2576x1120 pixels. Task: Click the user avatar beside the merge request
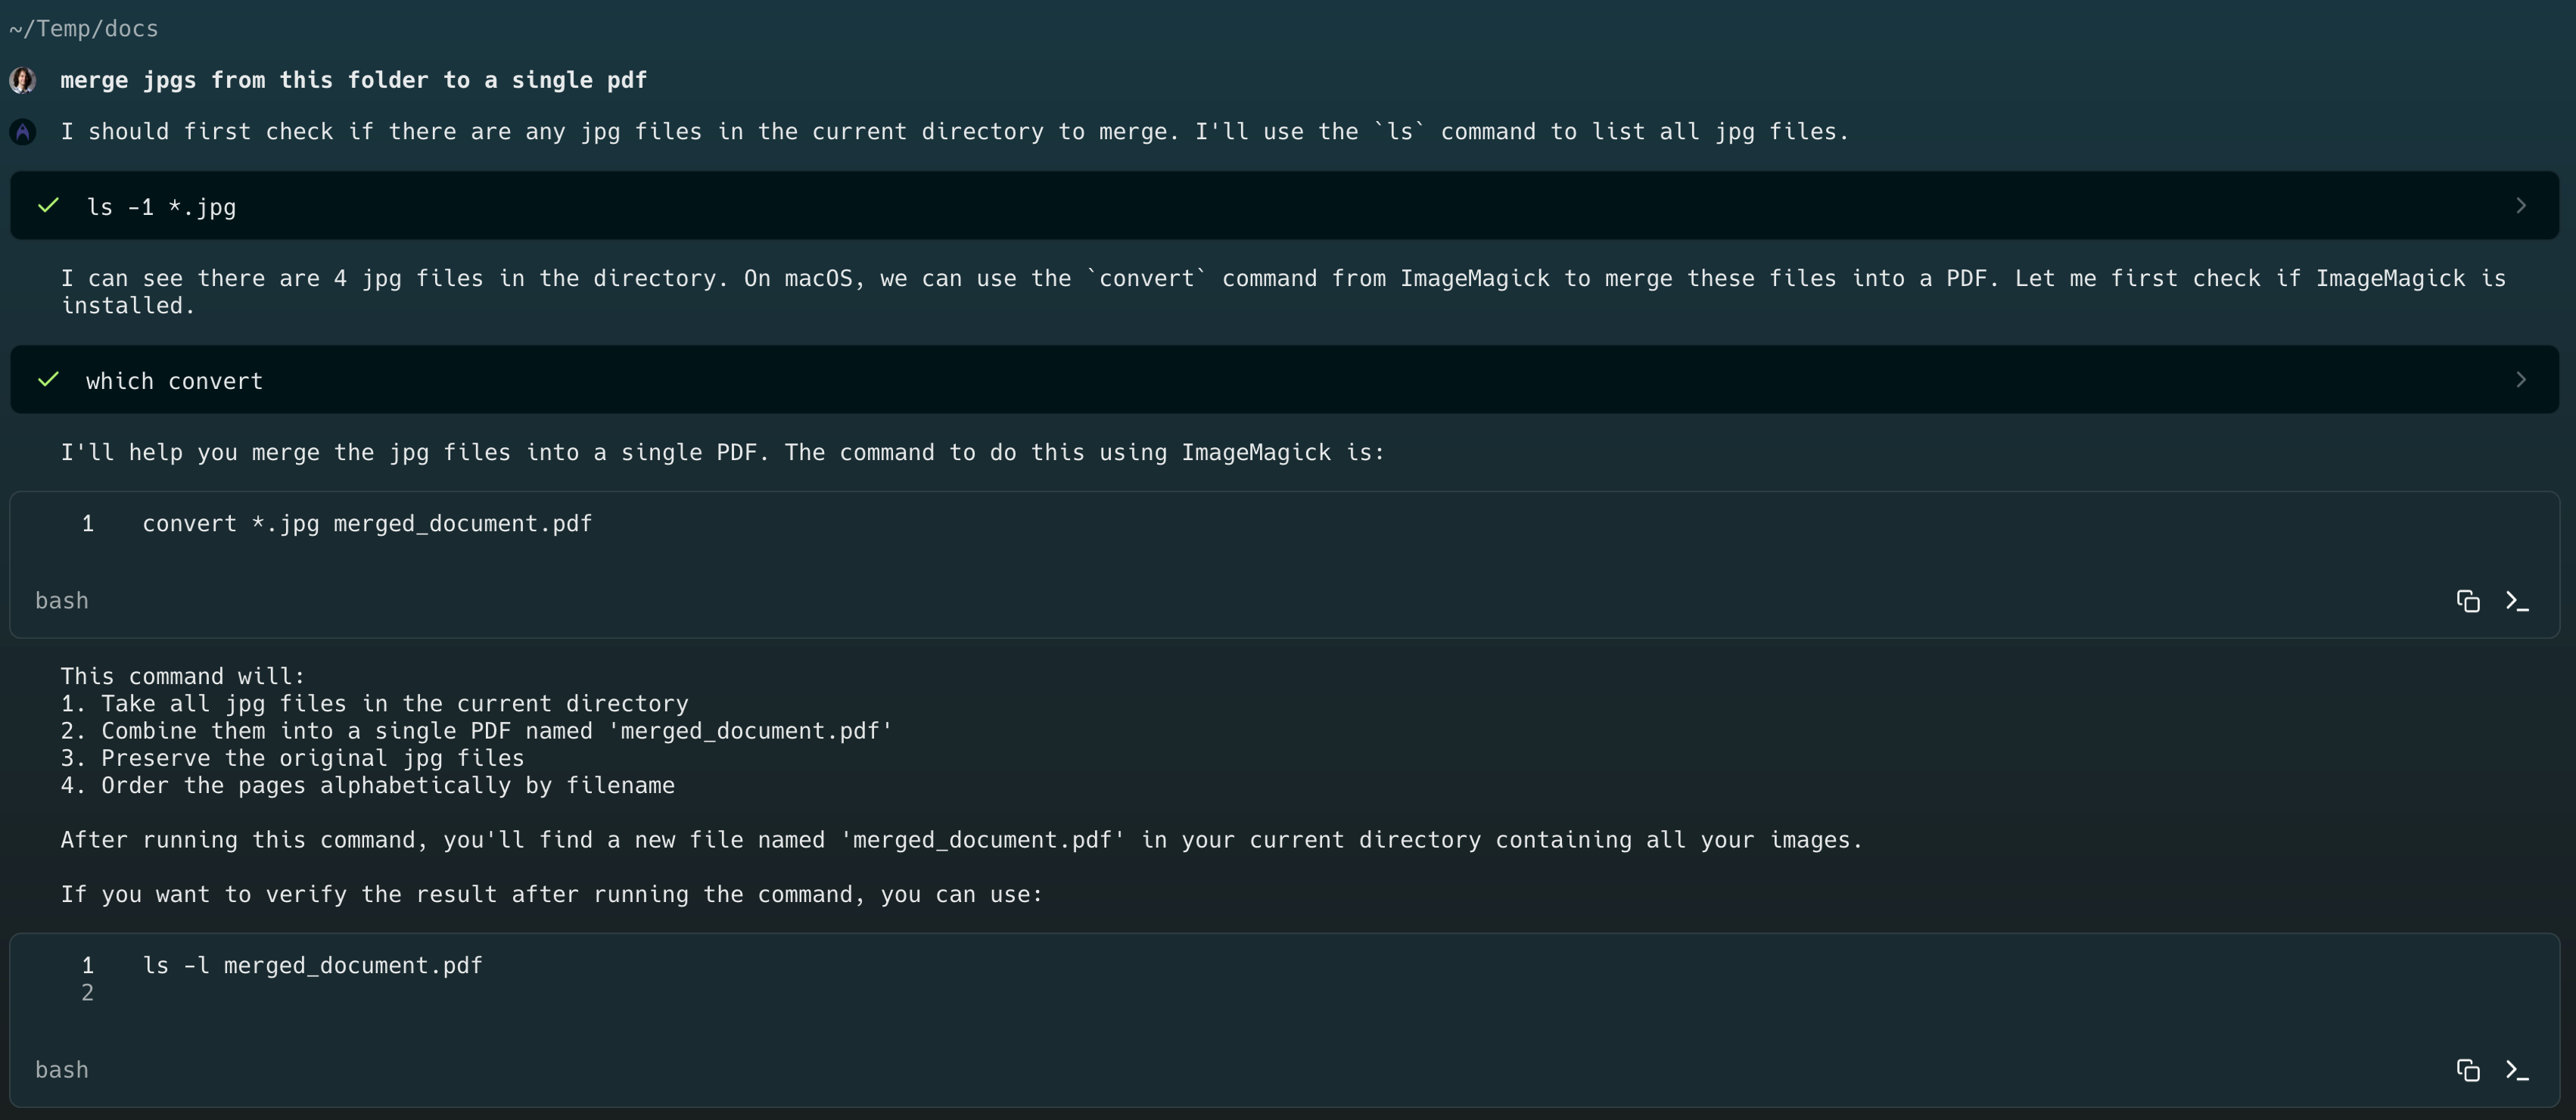[23, 80]
